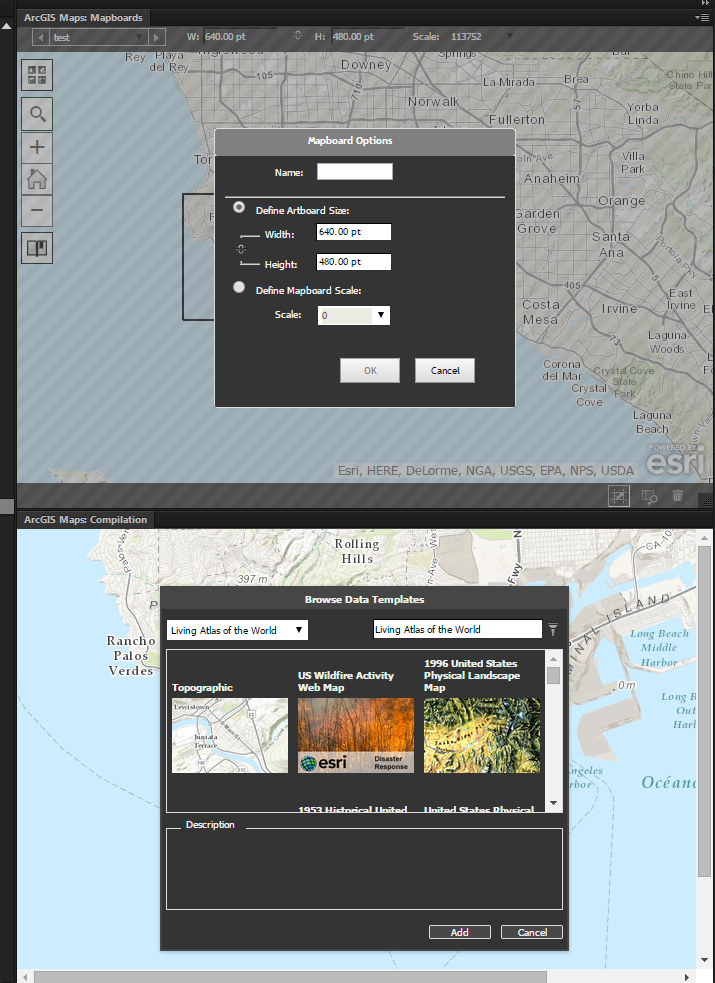This screenshot has width=715, height=983.
Task: Go to previous mapboard arrow
Action: tap(41, 38)
